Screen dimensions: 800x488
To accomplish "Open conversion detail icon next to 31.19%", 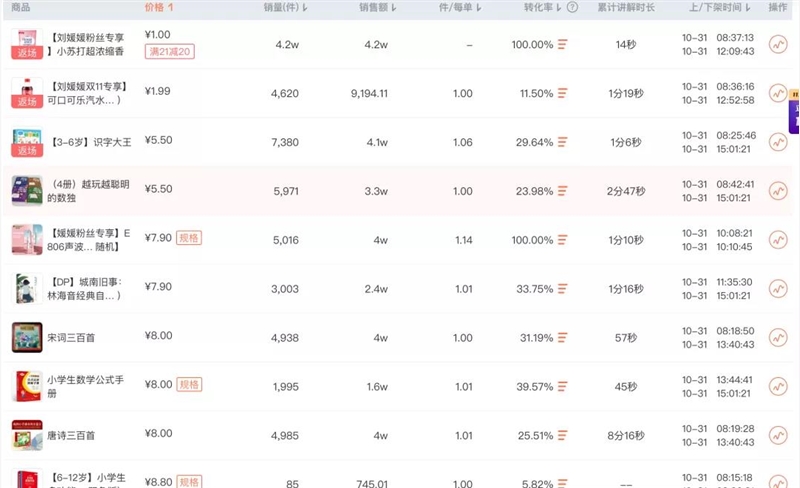I will 563,337.
